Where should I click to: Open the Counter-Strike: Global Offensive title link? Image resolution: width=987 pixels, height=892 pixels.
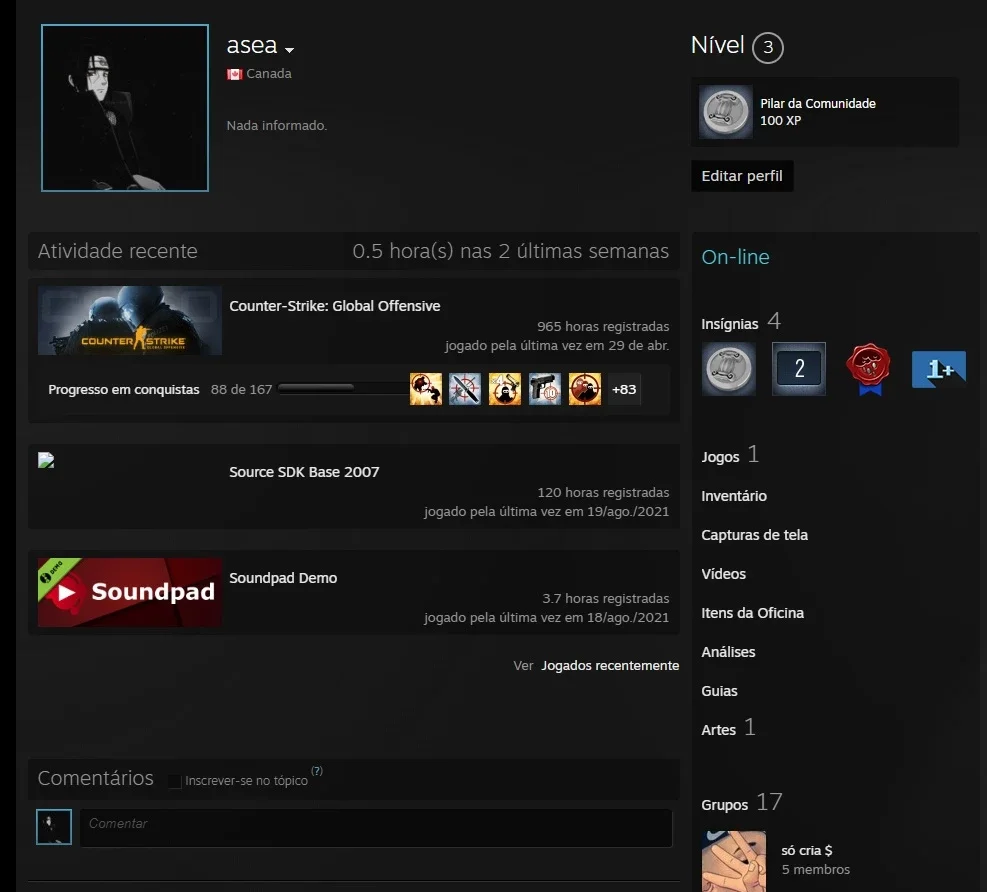pyautogui.click(x=334, y=306)
